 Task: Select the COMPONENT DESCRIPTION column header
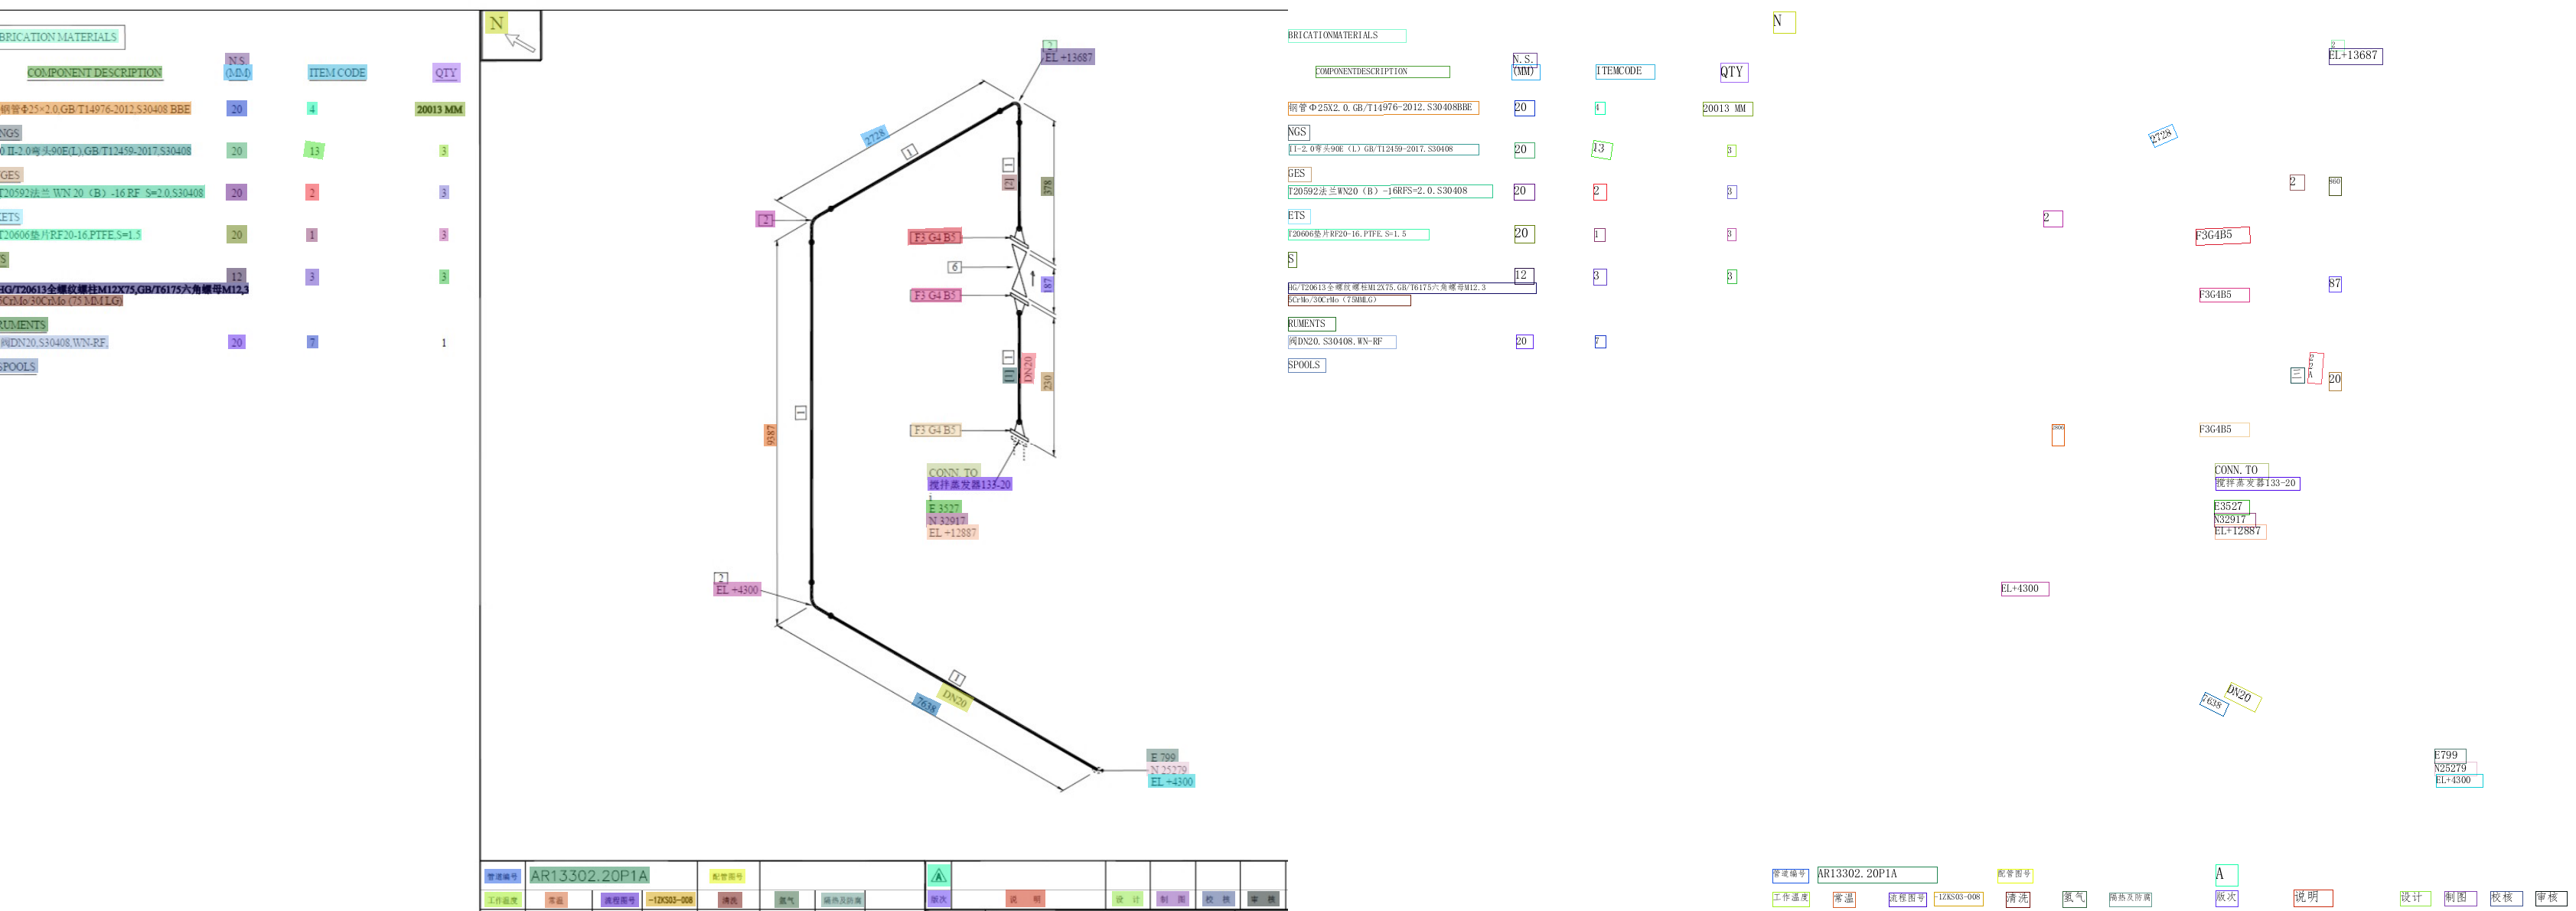(94, 73)
